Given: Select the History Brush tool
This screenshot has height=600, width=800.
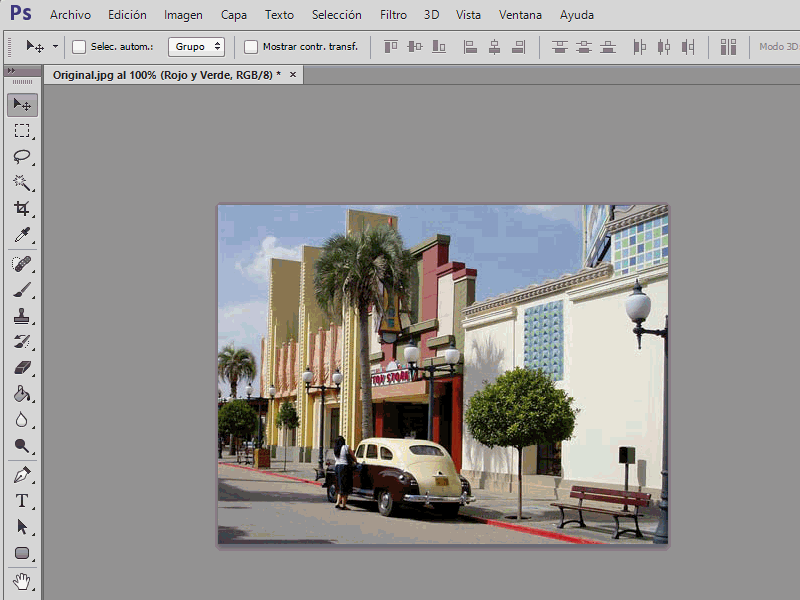Looking at the screenshot, I should point(22,342).
